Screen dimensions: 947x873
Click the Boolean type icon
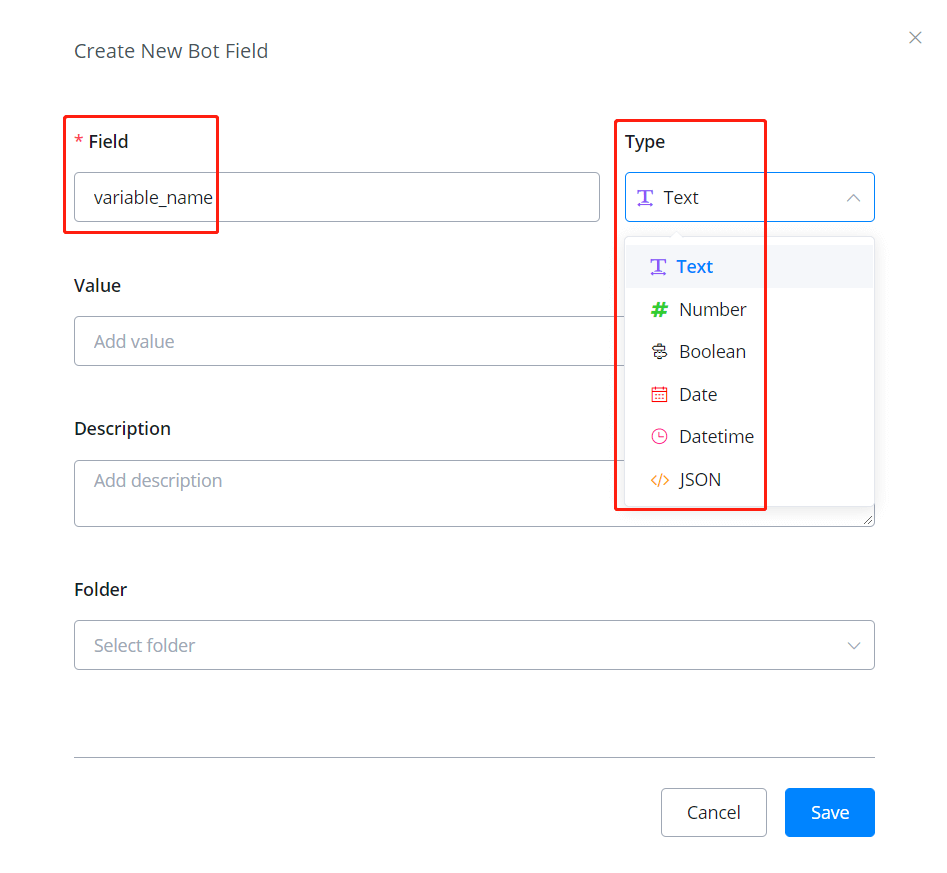(659, 352)
